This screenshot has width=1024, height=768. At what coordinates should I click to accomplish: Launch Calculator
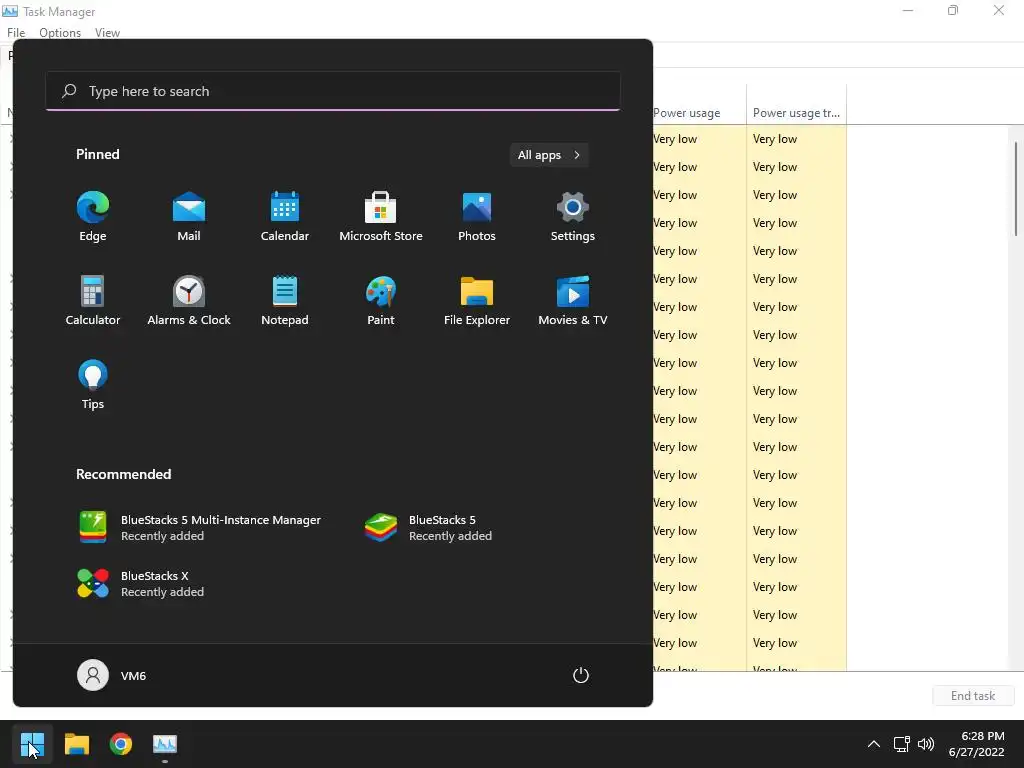click(93, 301)
